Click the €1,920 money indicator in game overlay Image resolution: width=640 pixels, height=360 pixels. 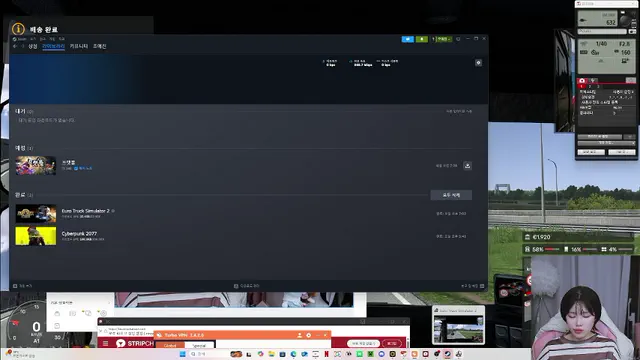point(541,237)
